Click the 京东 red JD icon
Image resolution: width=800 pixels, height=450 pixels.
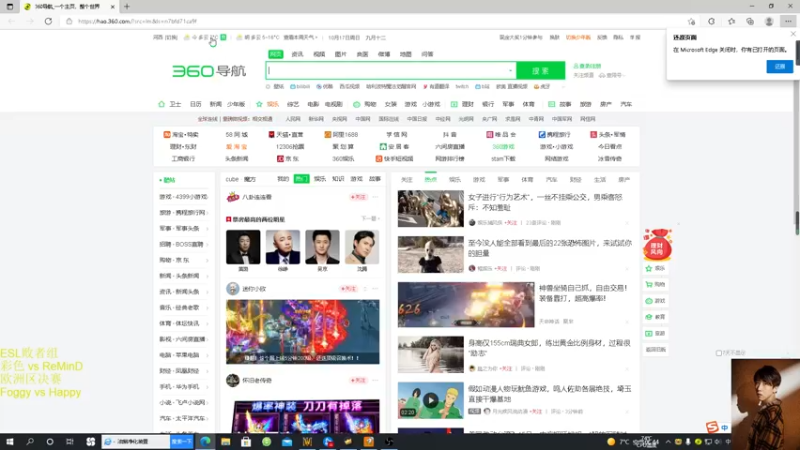tap(280, 159)
